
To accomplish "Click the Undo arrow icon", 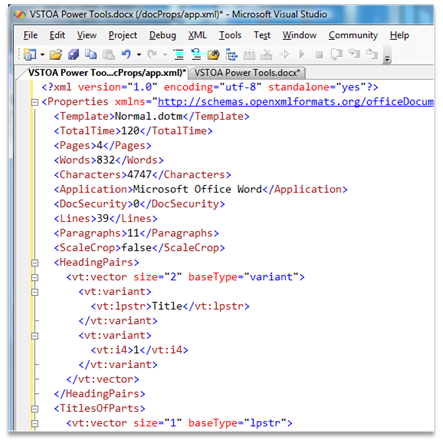I will (x=126, y=54).
